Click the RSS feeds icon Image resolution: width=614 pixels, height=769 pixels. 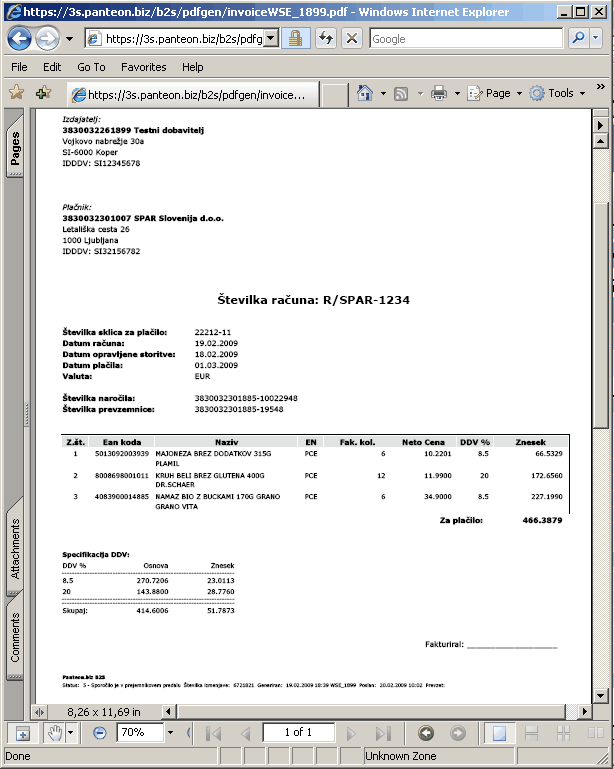(x=401, y=93)
